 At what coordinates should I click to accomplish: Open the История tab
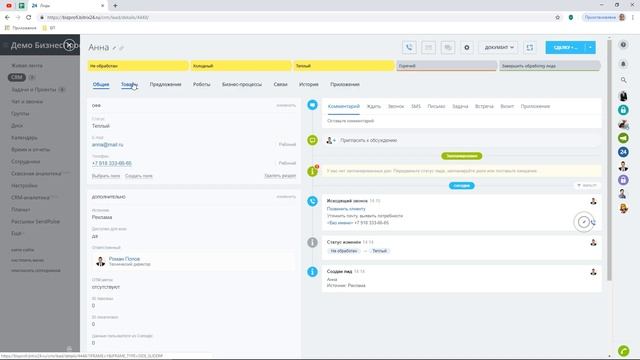[309, 84]
